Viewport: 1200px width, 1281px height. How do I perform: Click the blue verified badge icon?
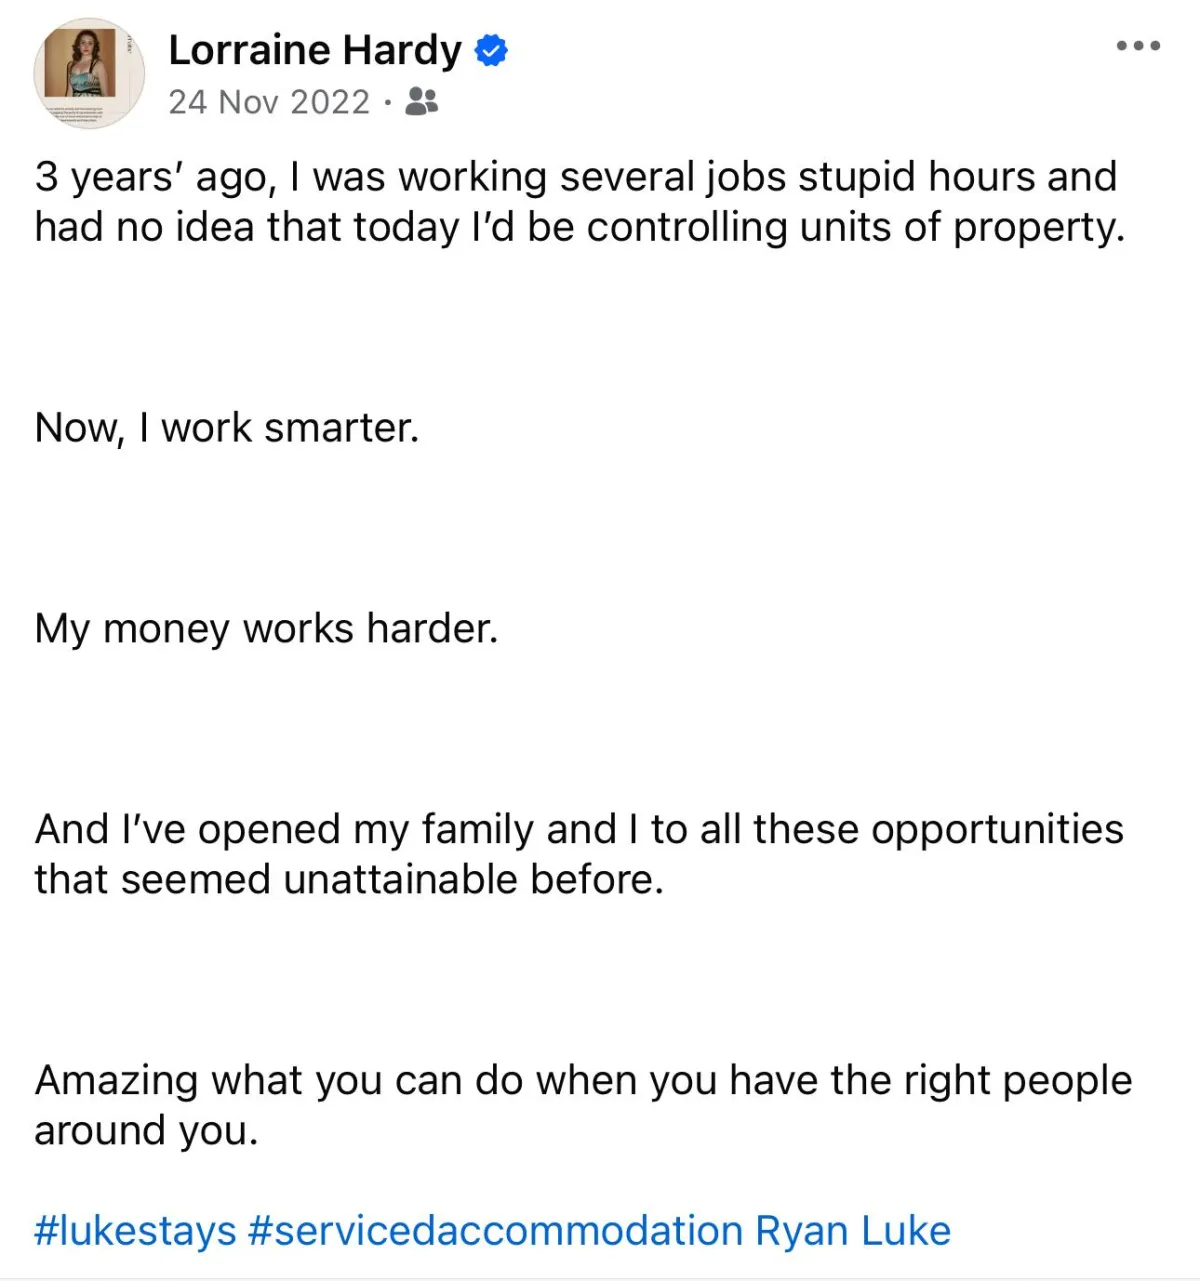pos(490,50)
